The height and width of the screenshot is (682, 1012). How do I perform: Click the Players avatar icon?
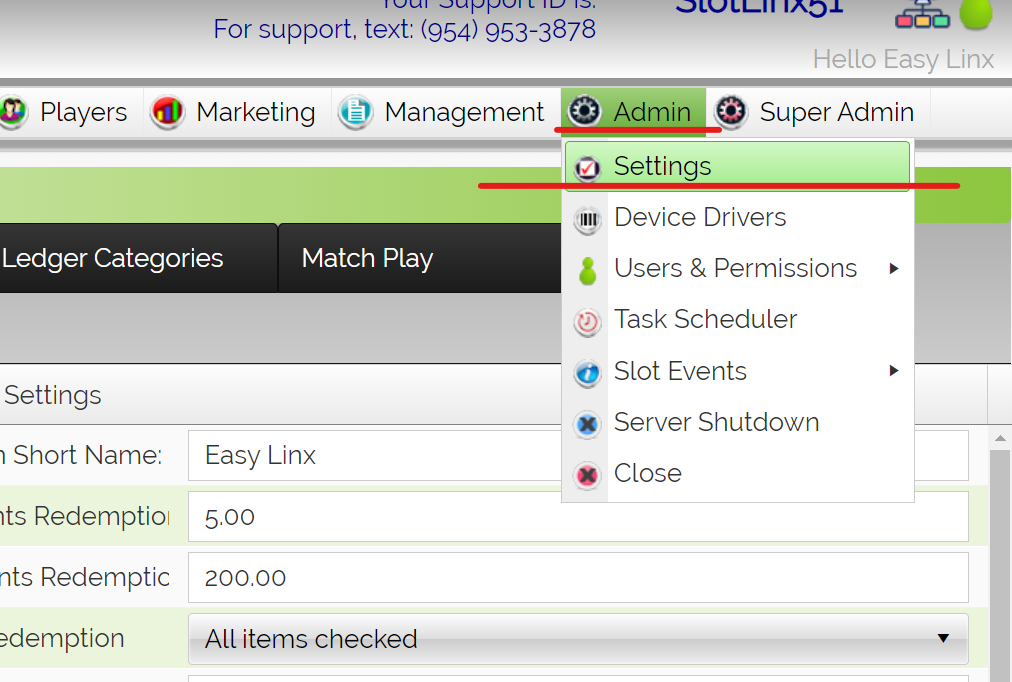click(12, 112)
